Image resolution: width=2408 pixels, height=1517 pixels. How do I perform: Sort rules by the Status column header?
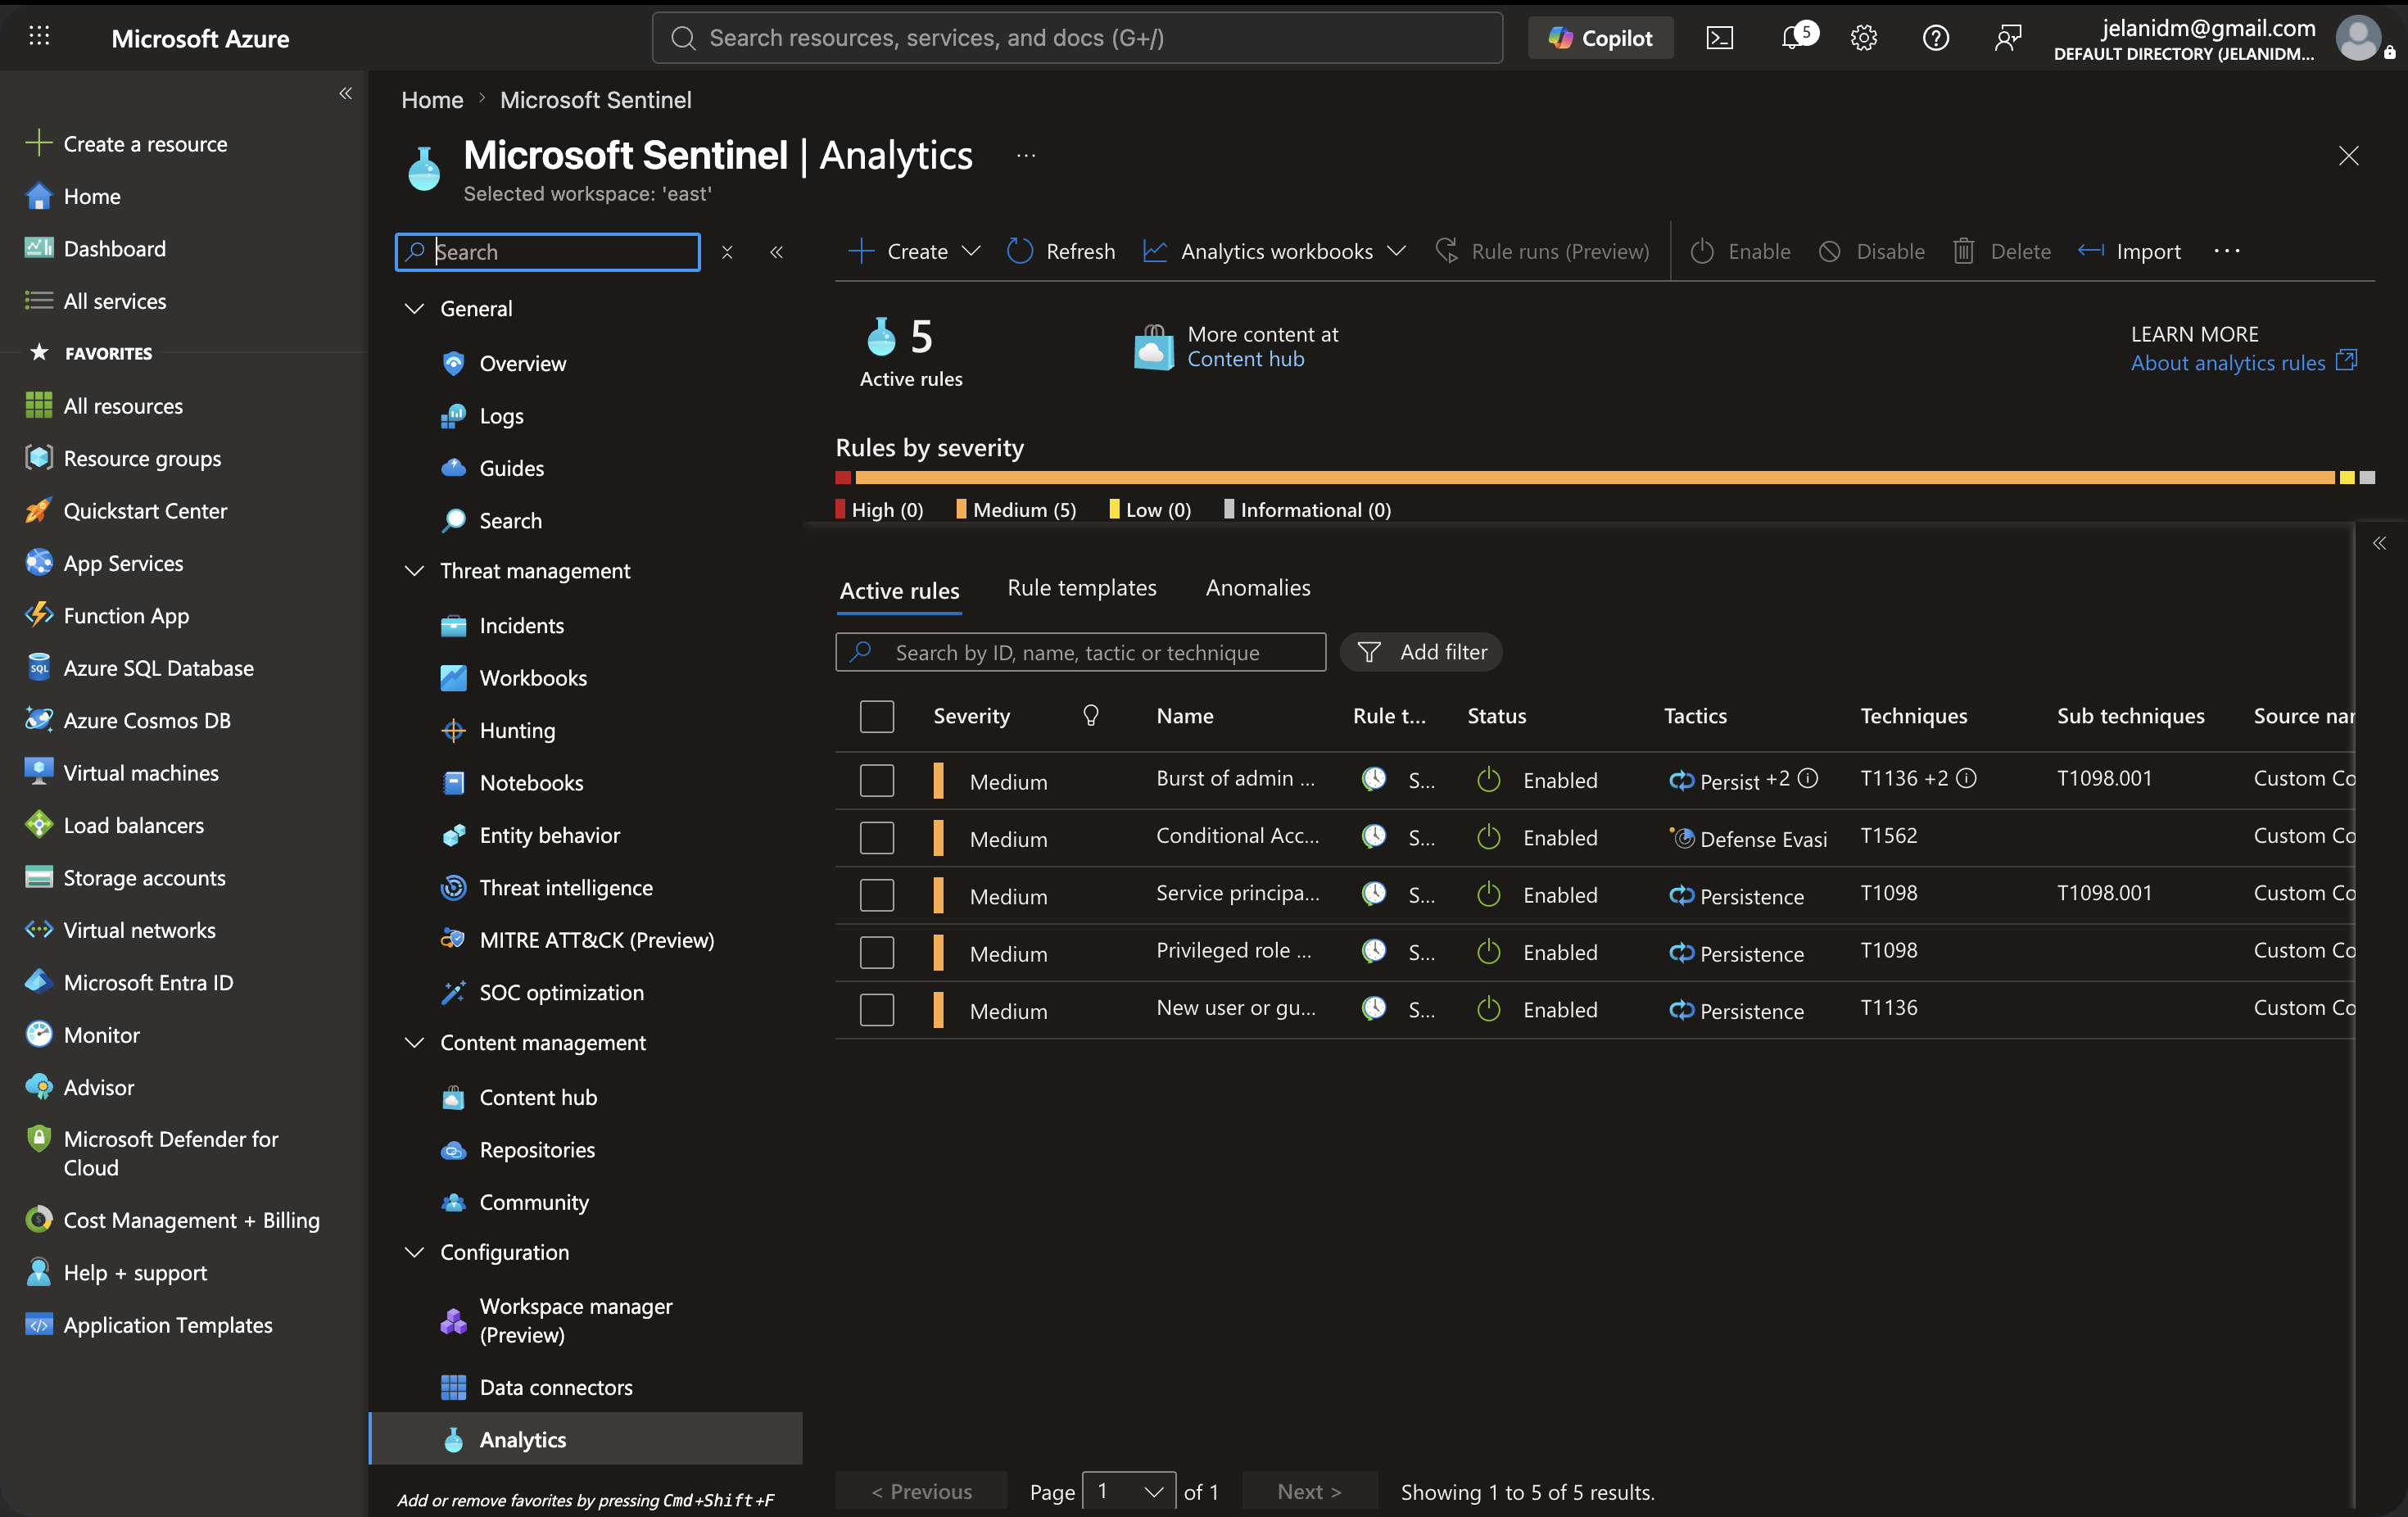point(1497,716)
